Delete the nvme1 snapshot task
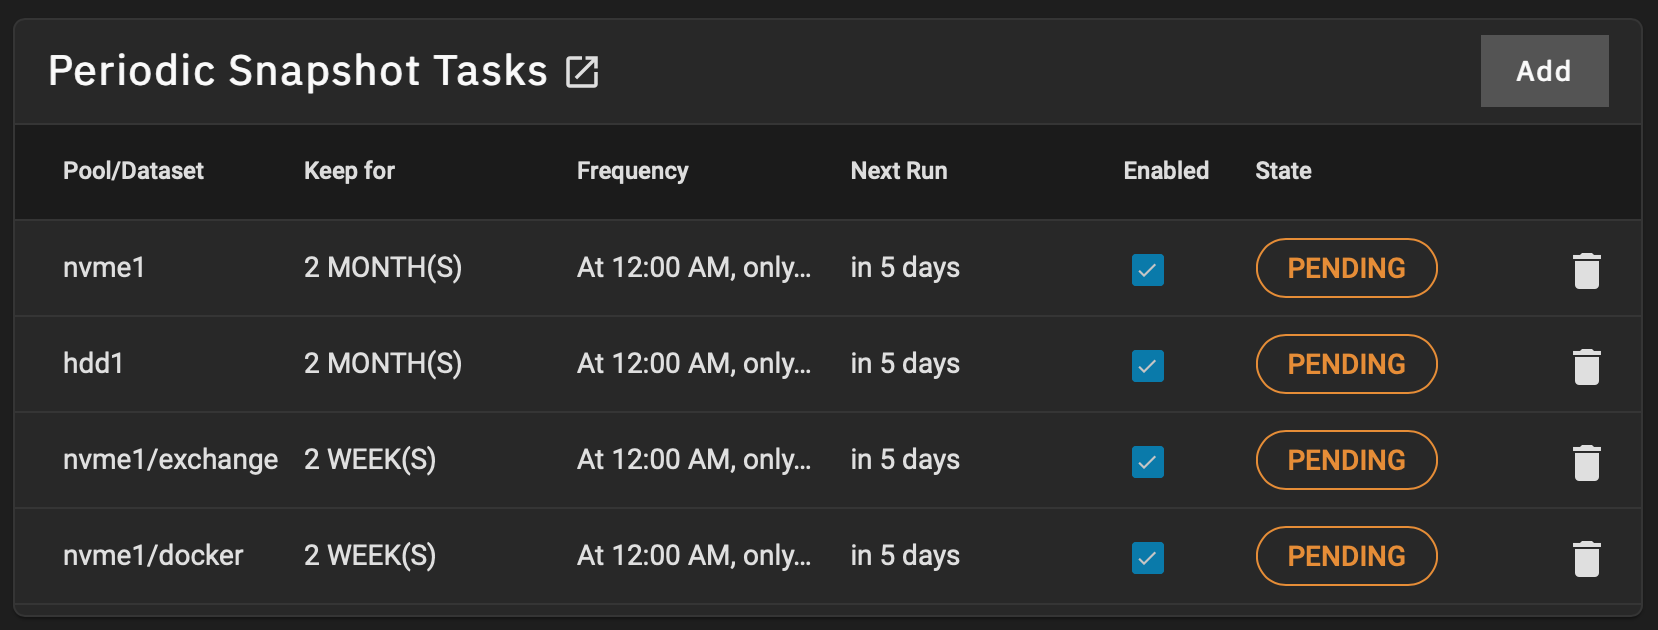This screenshot has height=630, width=1658. point(1586,270)
